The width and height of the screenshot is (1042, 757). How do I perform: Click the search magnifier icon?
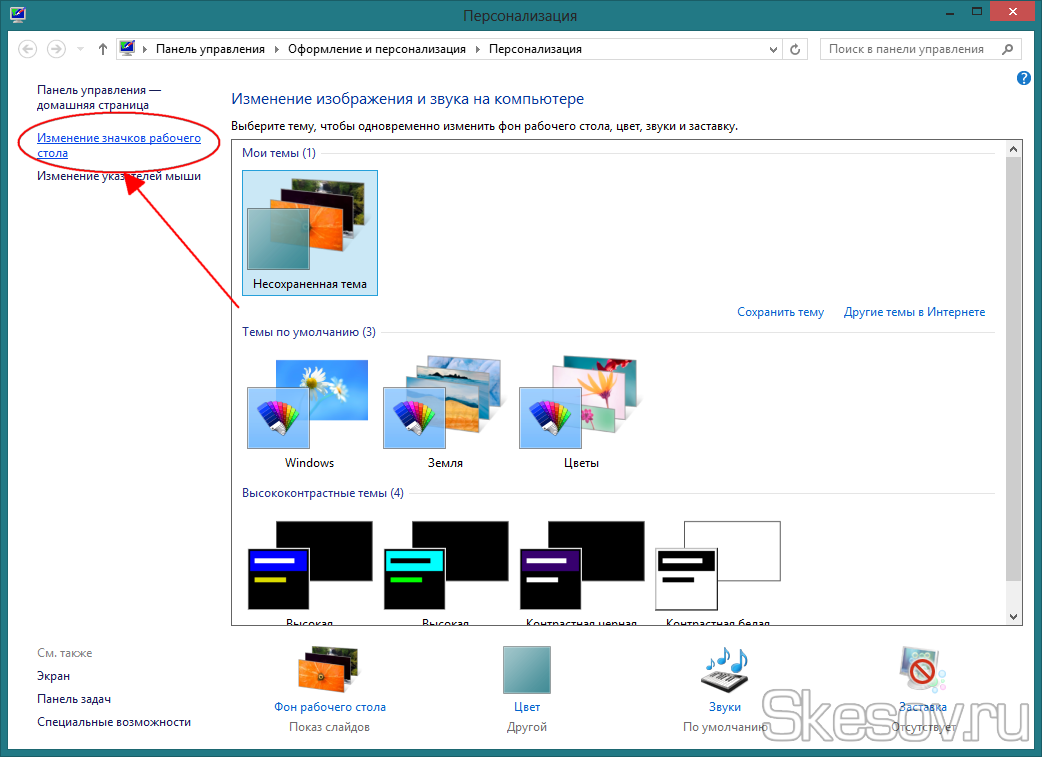click(x=1007, y=49)
